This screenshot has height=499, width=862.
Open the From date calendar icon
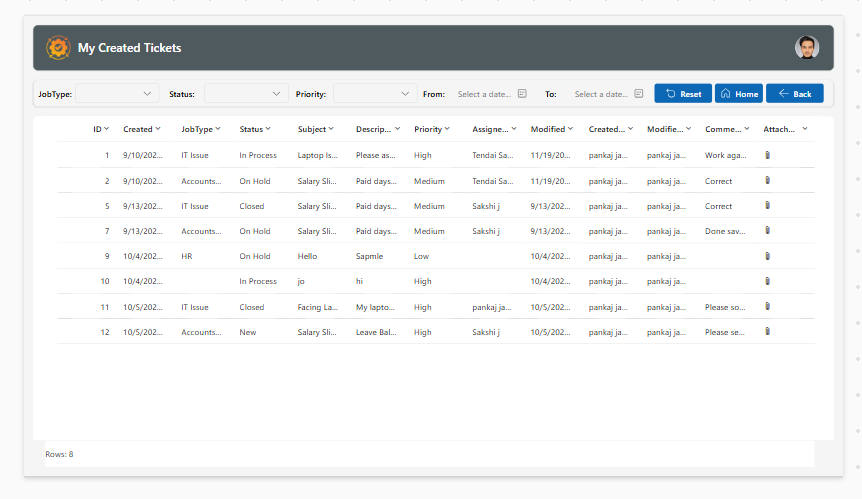tap(522, 94)
